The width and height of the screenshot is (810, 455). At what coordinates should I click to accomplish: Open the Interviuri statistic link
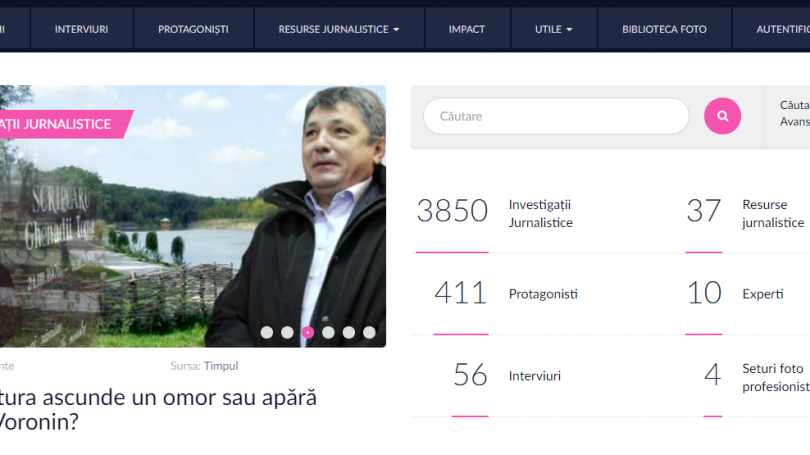(535, 376)
